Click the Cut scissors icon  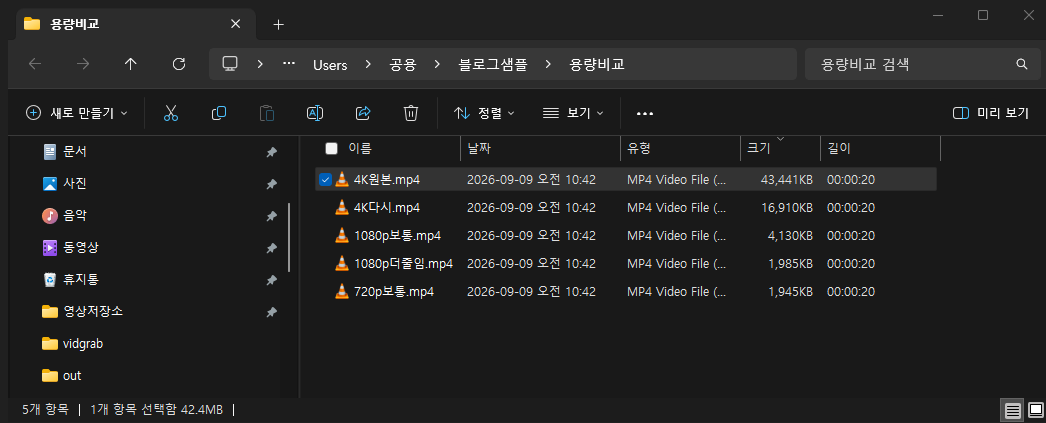[171, 113]
